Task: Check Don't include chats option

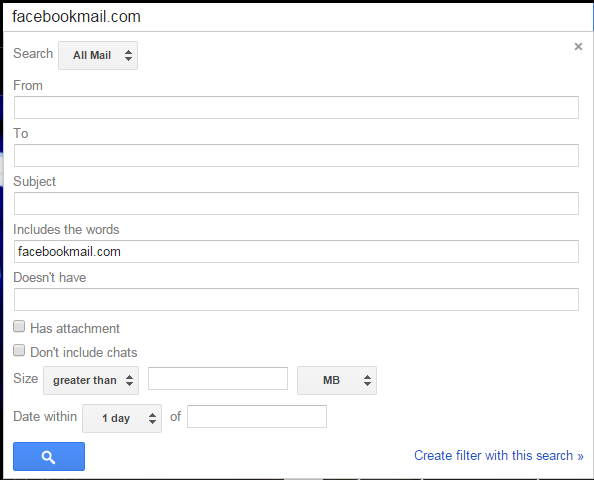Action: pos(19,350)
